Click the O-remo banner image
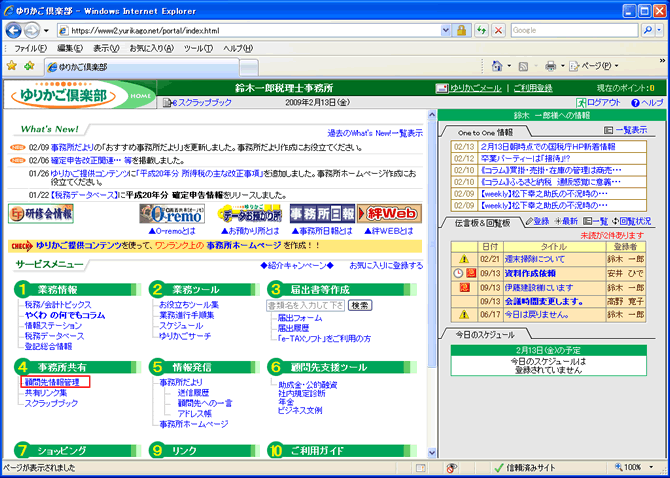The height and width of the screenshot is (478, 670). click(172, 214)
